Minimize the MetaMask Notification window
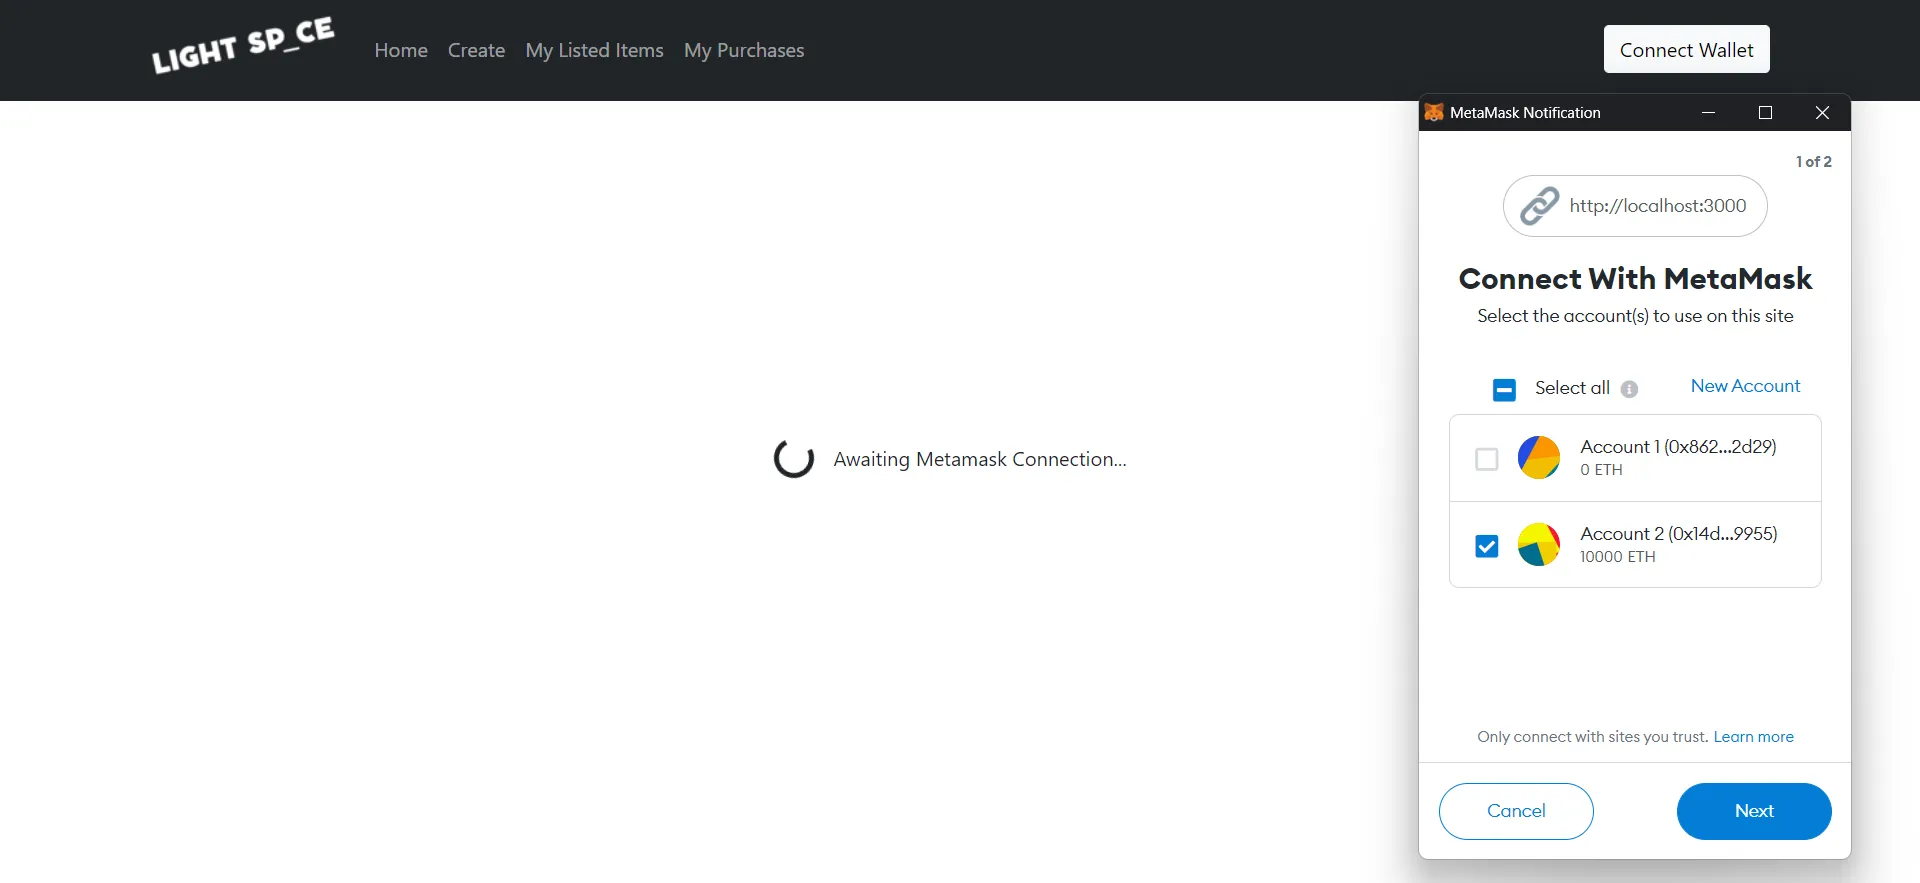Viewport: 1920px width, 883px height. [x=1708, y=112]
